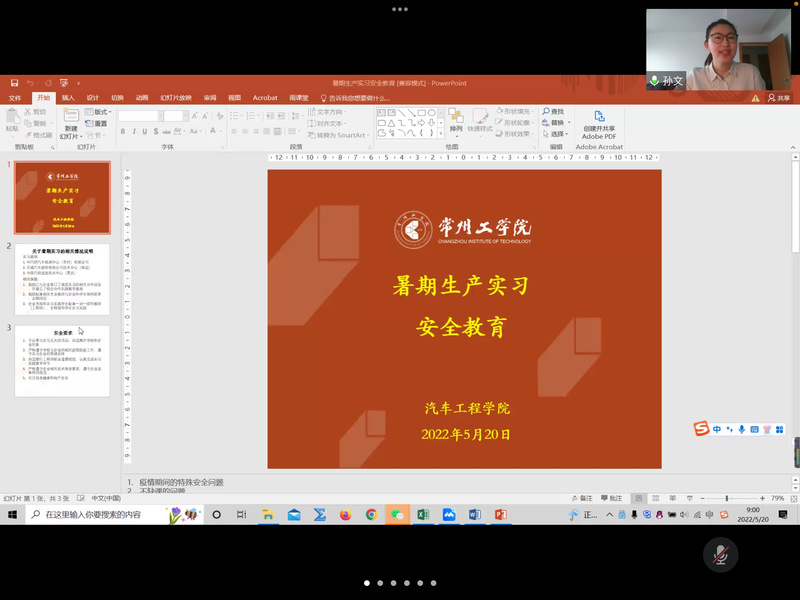Screen dimensions: 800x600
Task: Click the zoom slider handle
Action: click(727, 498)
